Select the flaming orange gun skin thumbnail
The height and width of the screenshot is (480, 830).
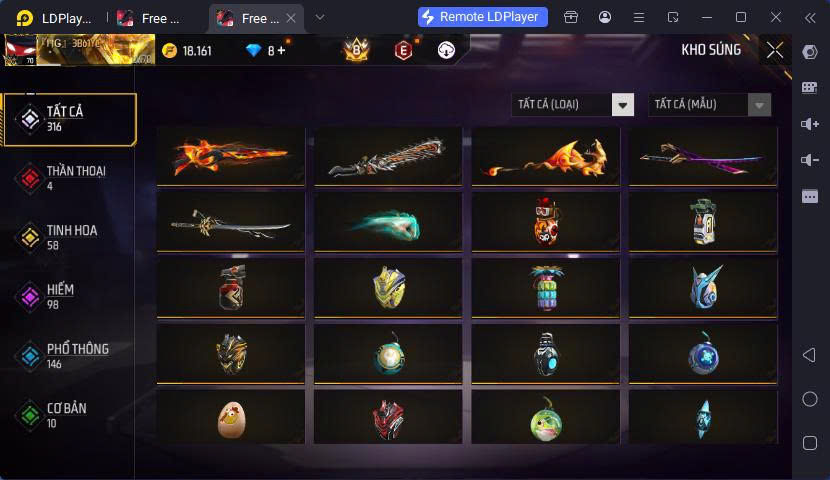pos(231,156)
